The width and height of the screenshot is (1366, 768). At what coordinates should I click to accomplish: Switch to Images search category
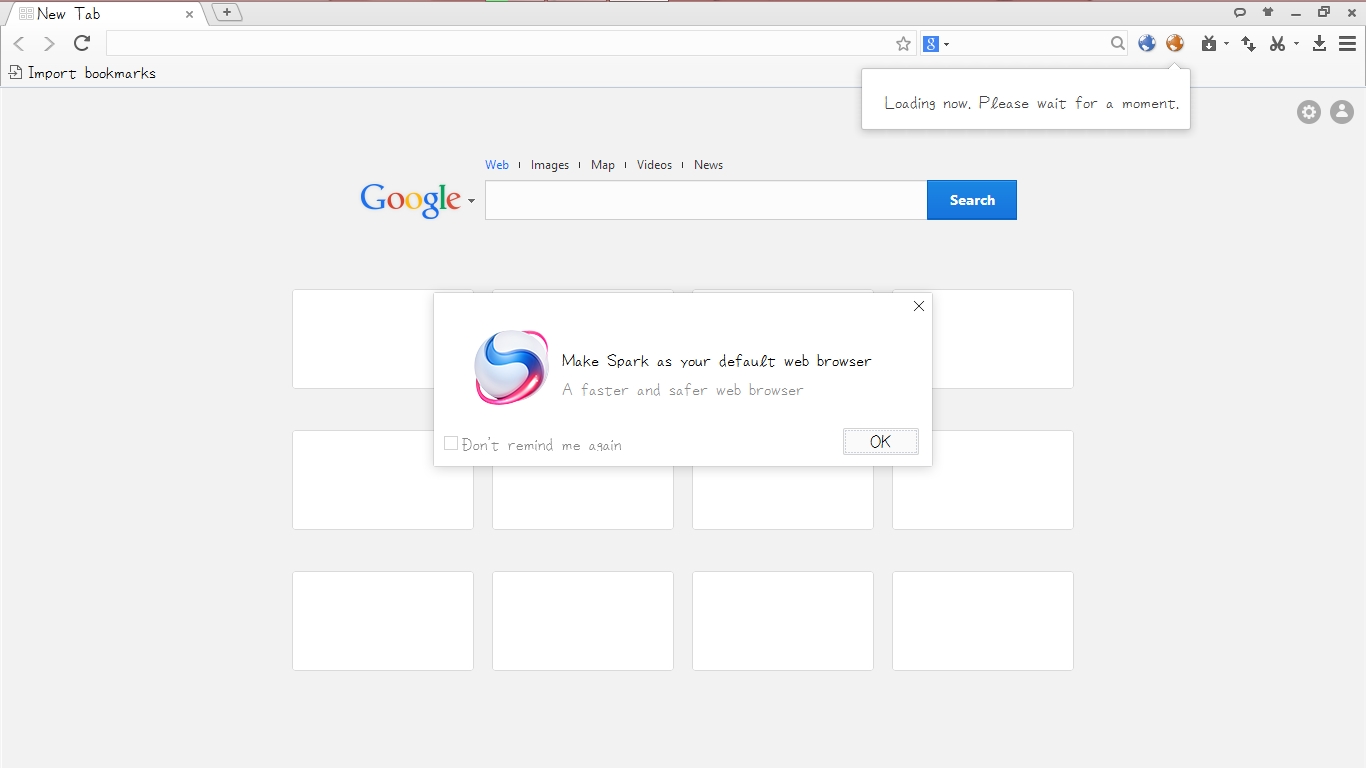(x=550, y=165)
